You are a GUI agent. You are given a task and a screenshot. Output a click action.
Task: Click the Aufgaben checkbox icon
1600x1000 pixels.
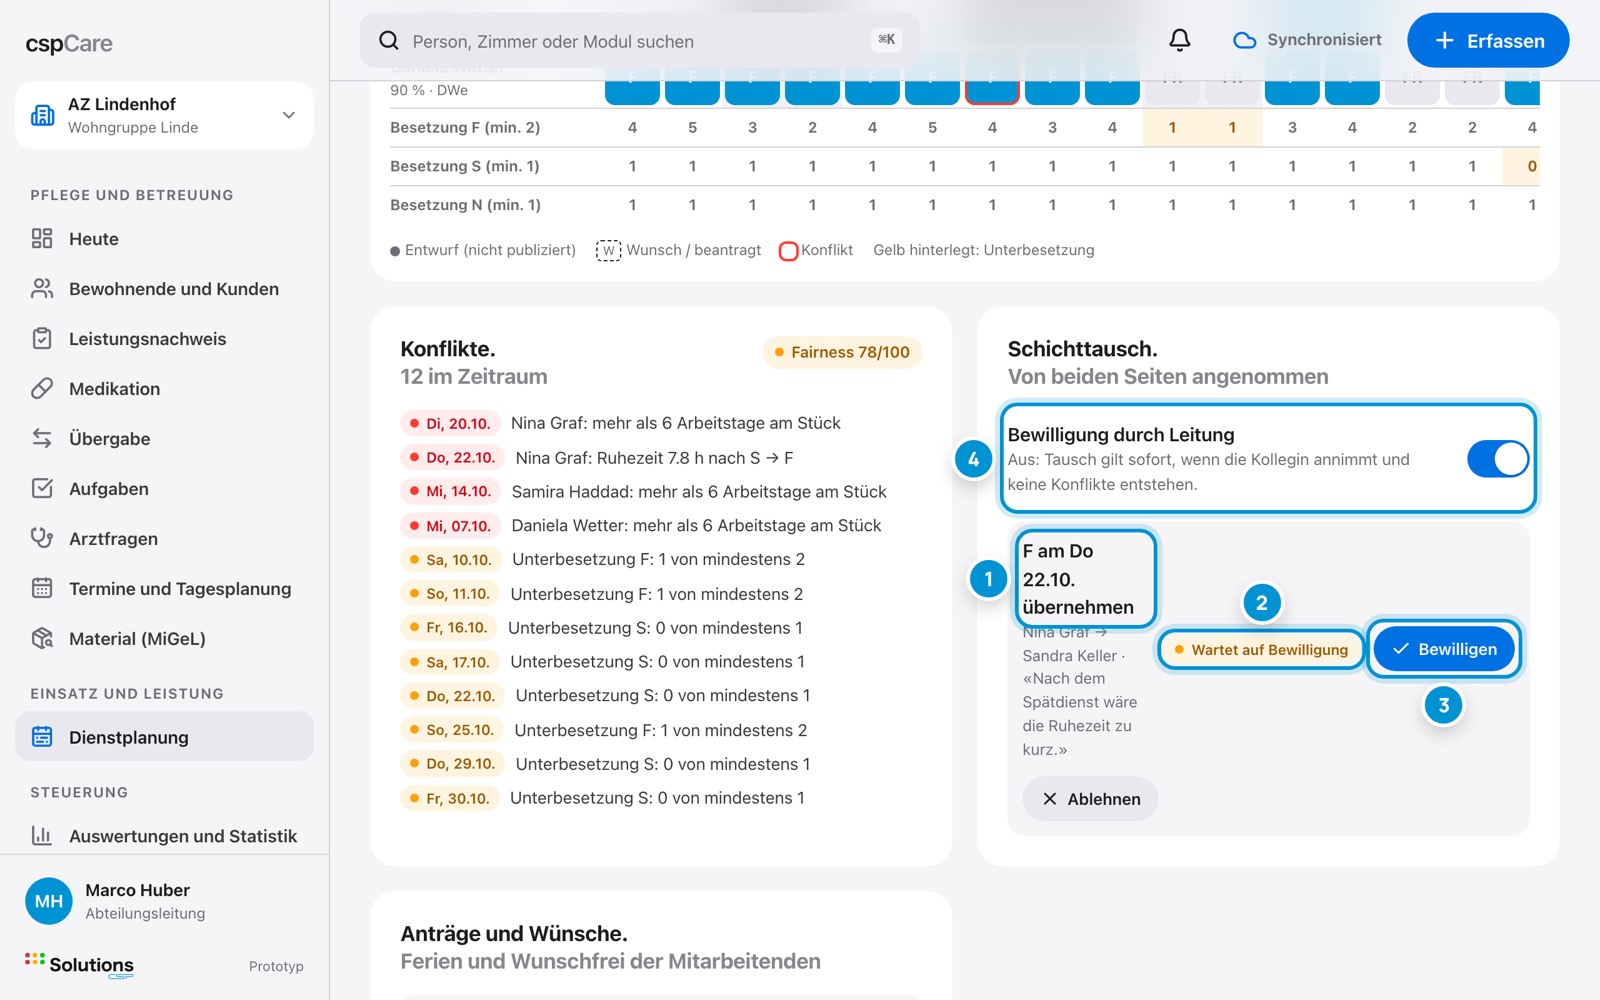point(42,488)
